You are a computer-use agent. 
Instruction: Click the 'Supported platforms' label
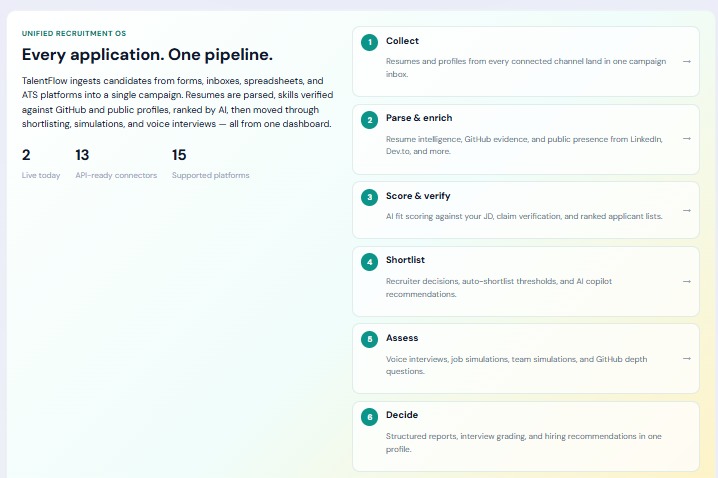(x=211, y=175)
